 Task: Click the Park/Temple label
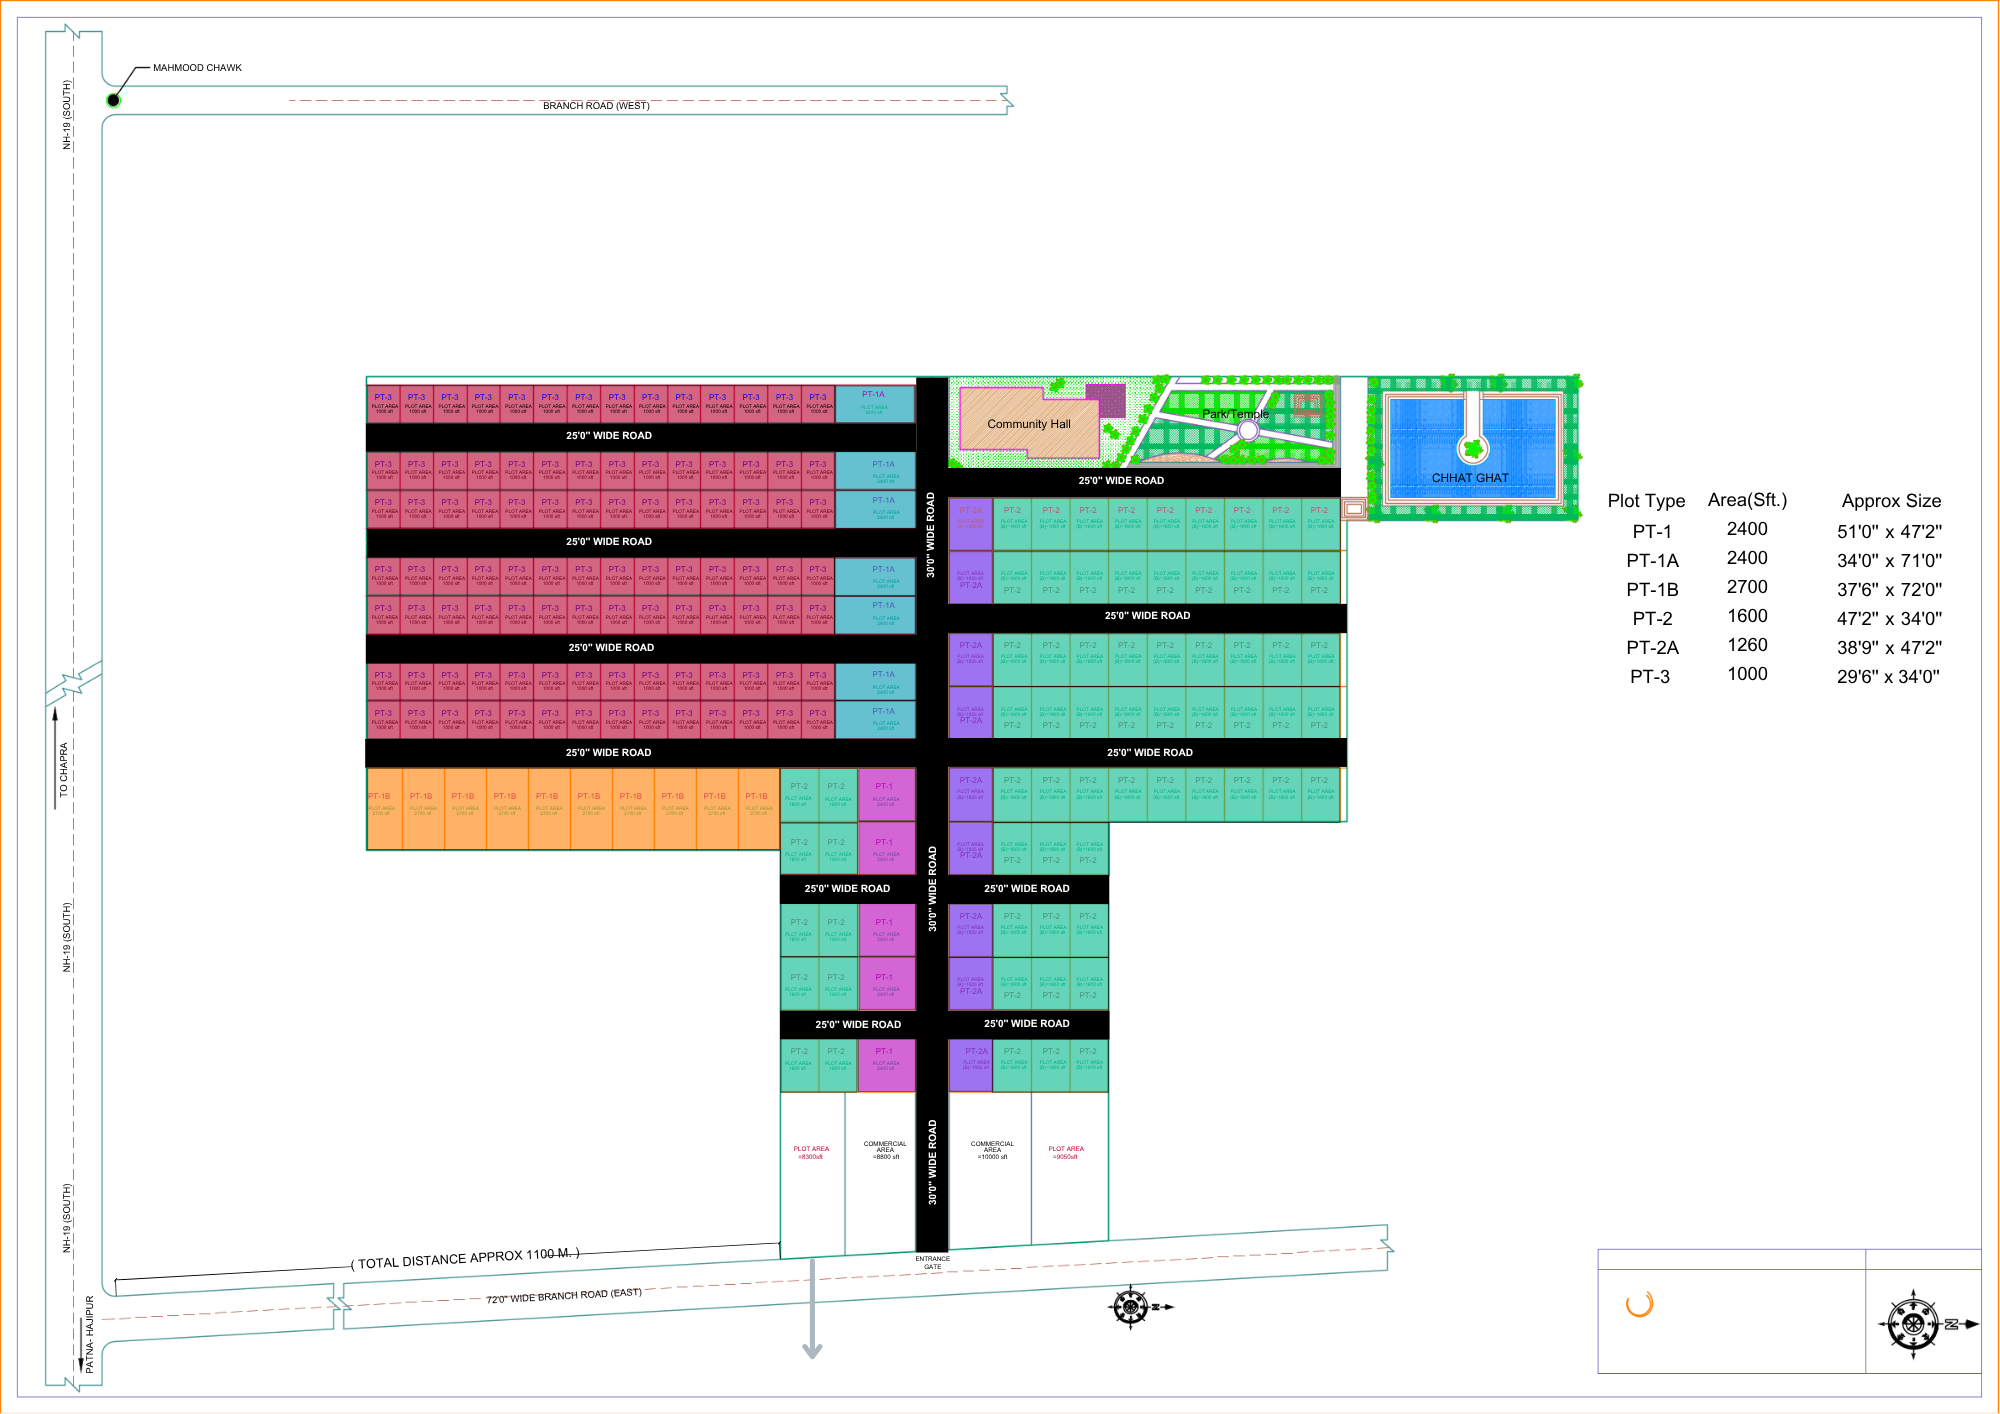click(1235, 414)
